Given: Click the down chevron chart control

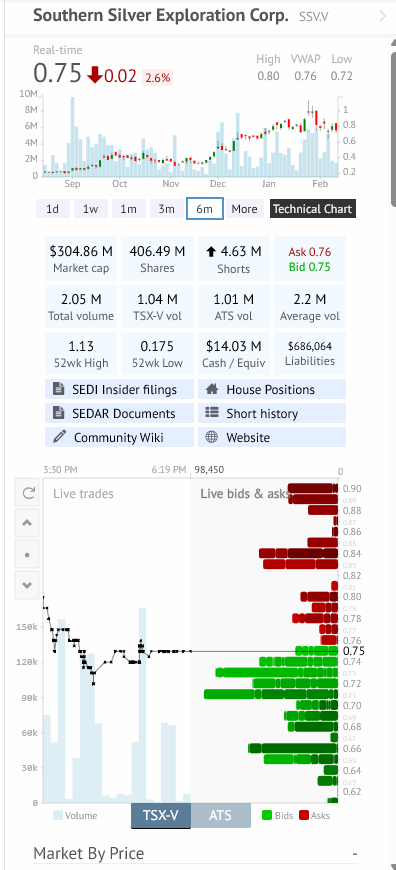Looking at the screenshot, I should [x=27, y=585].
